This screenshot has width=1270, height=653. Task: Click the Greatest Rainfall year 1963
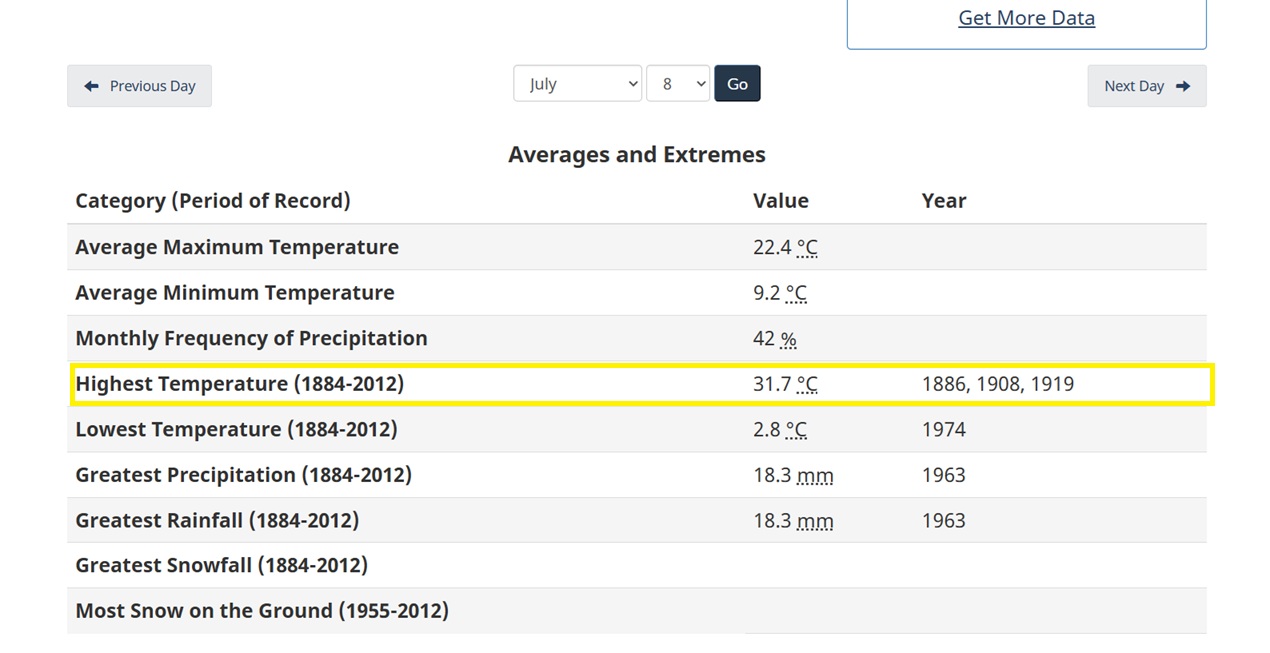click(x=944, y=521)
